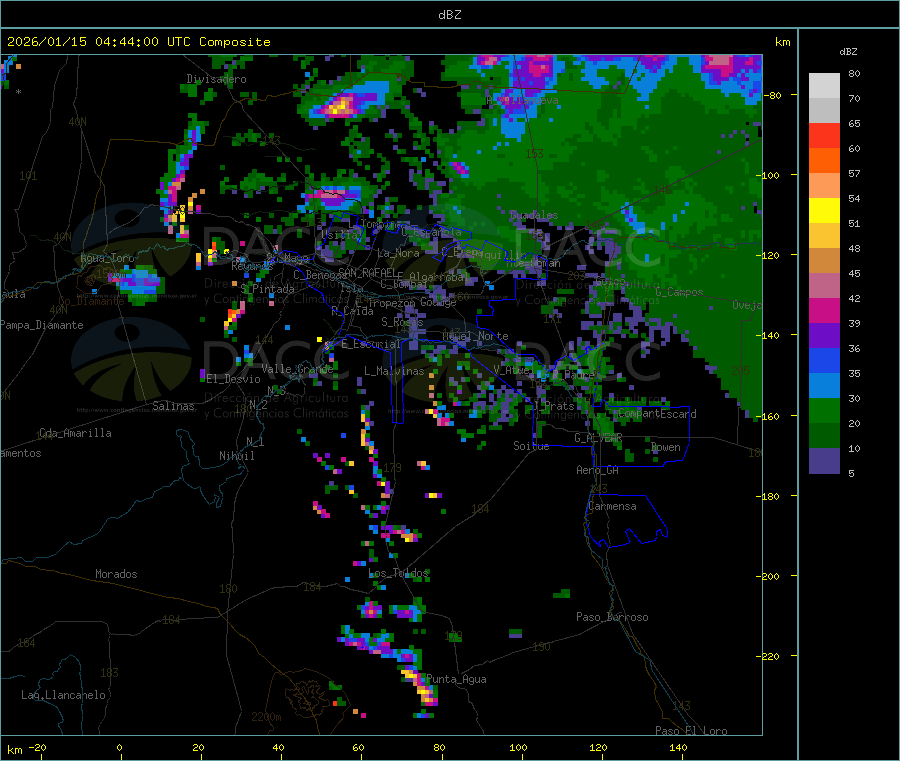Click the 'L_Malvinas' place label
This screenshot has height=761, width=900.
394,371
